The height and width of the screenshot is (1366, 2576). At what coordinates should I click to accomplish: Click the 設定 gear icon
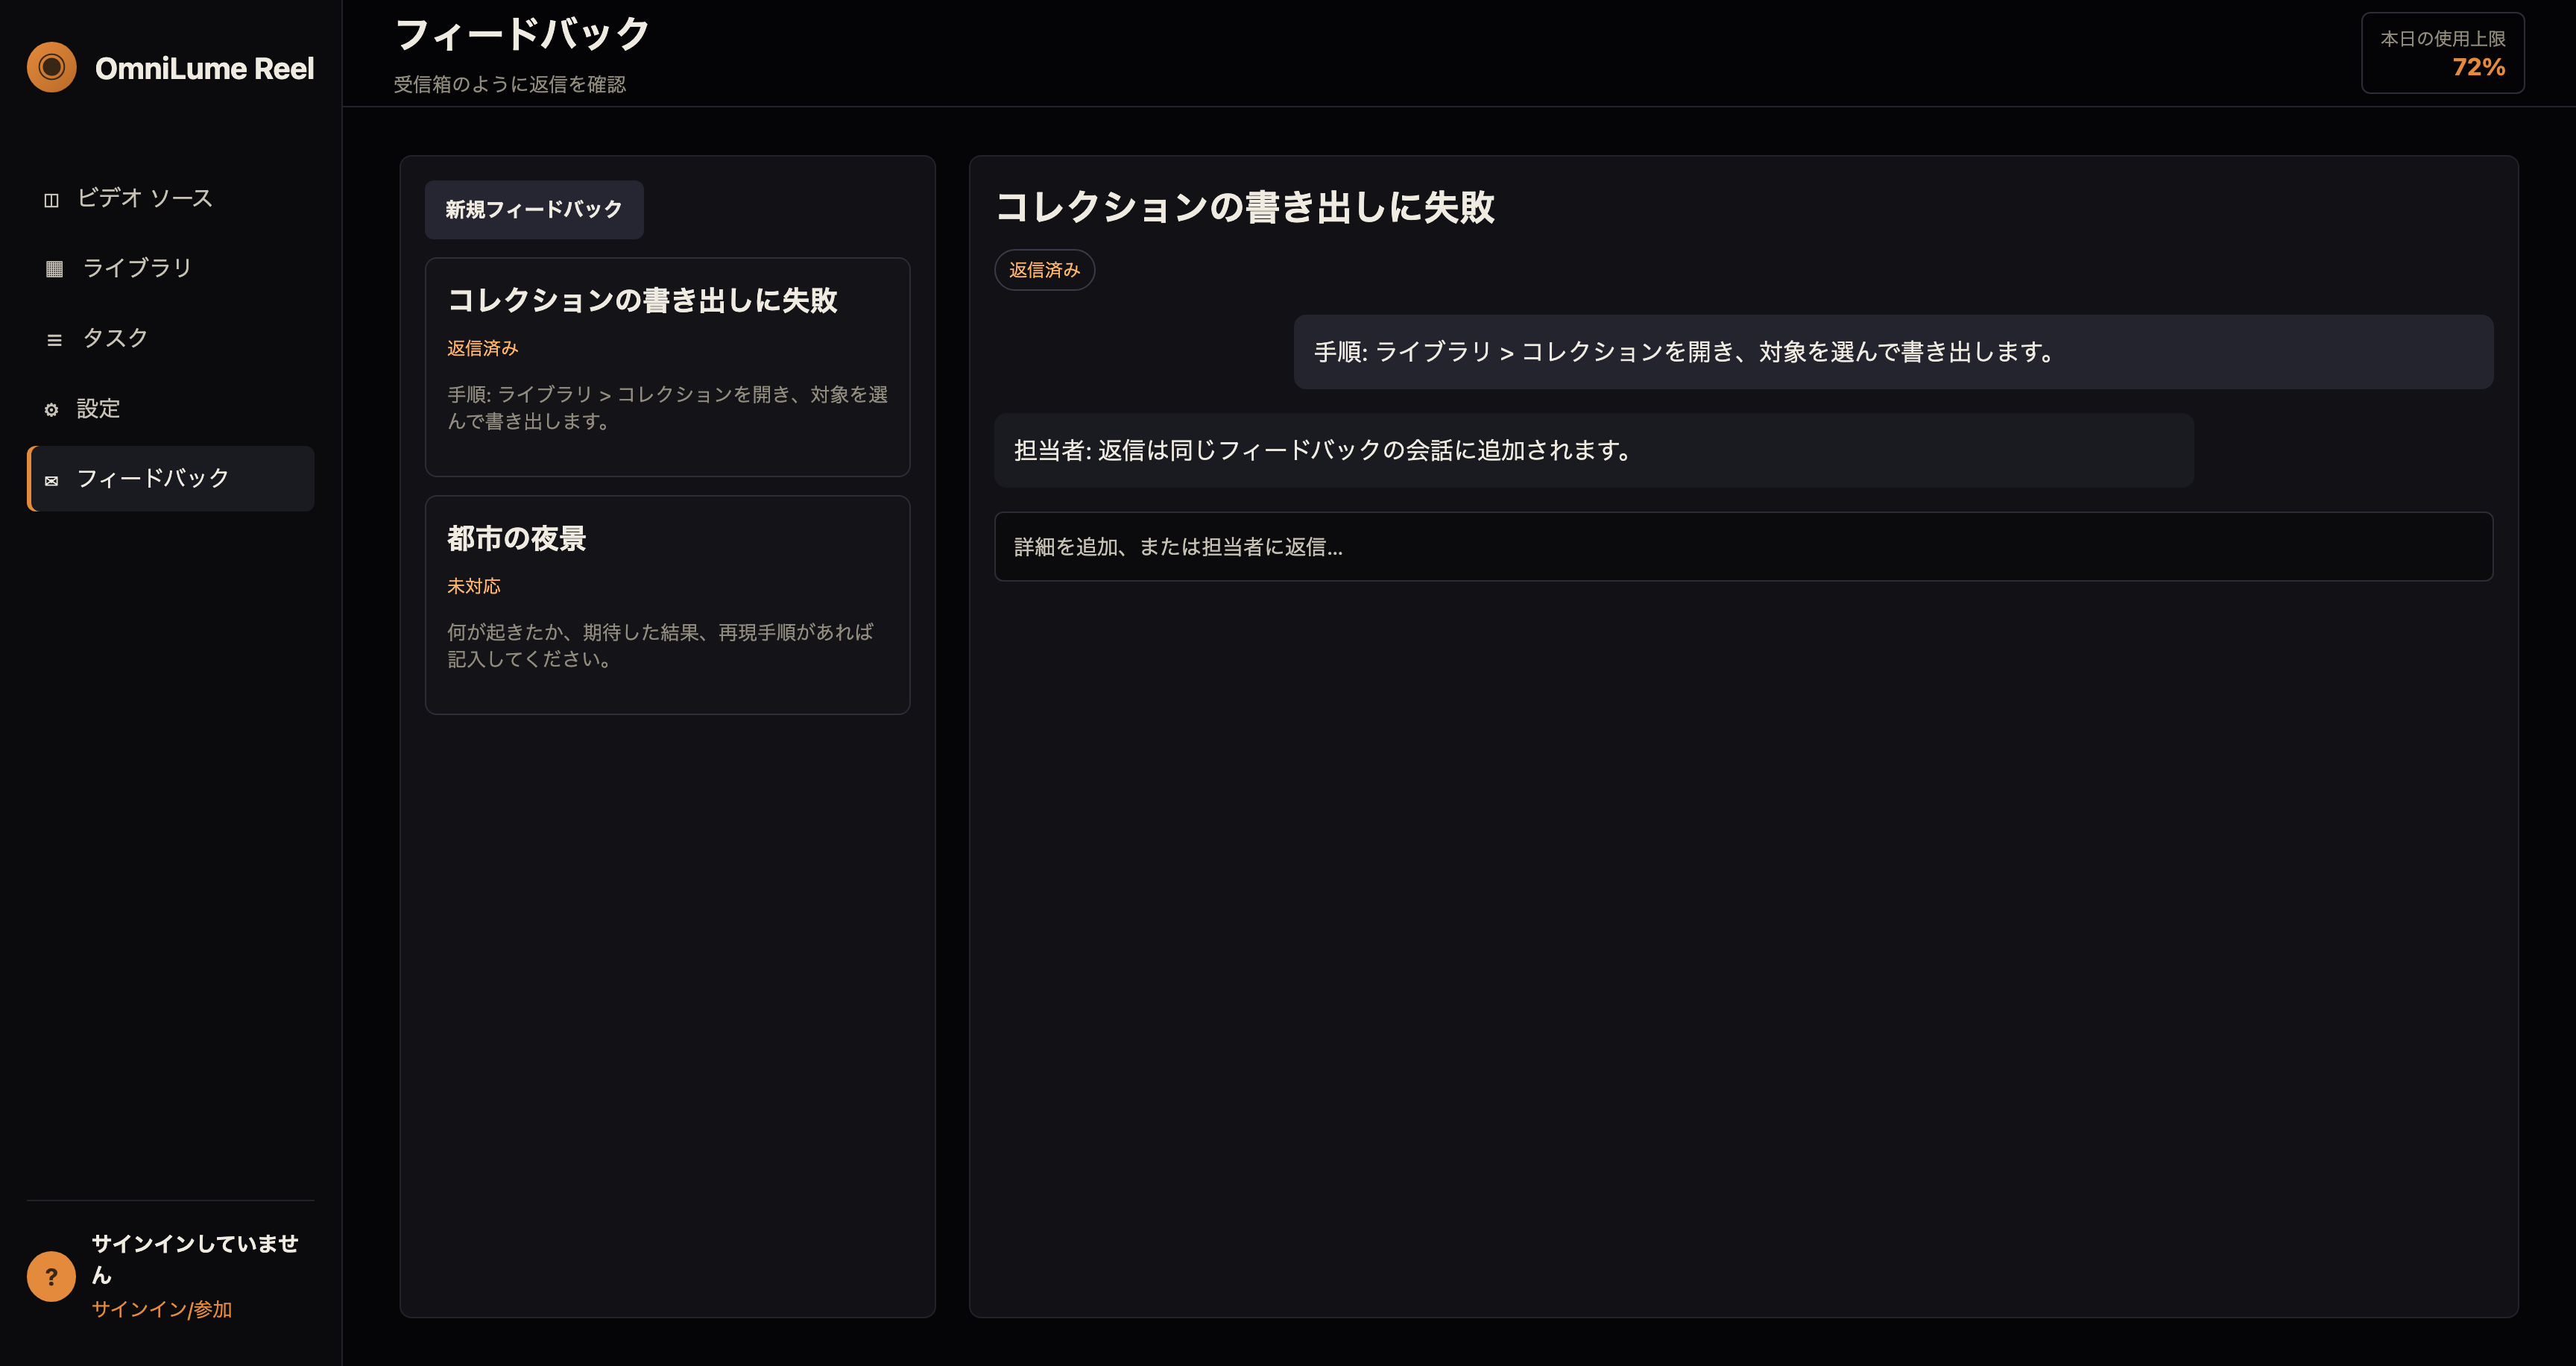51,410
